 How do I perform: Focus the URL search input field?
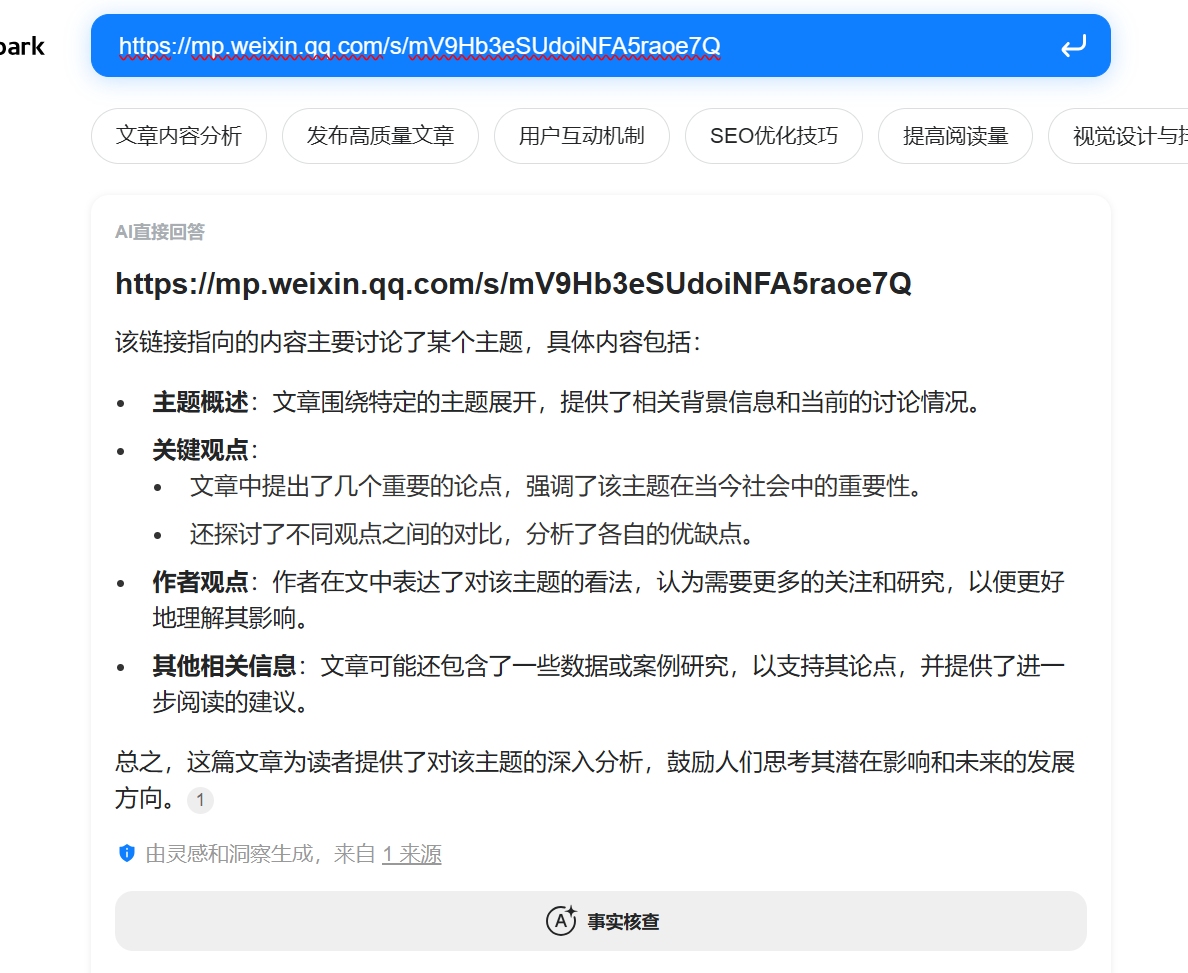click(576, 46)
